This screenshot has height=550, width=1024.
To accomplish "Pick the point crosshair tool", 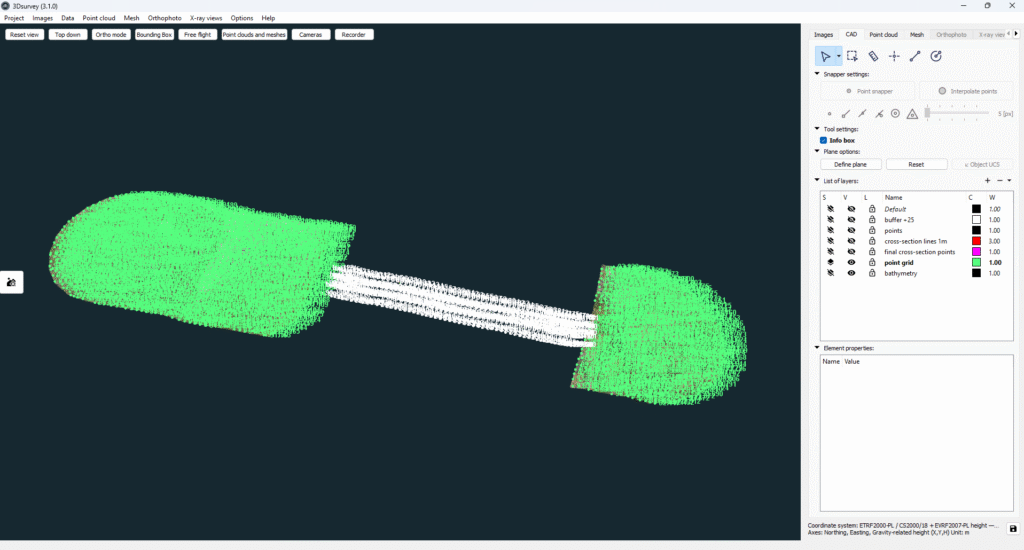I will 894,56.
